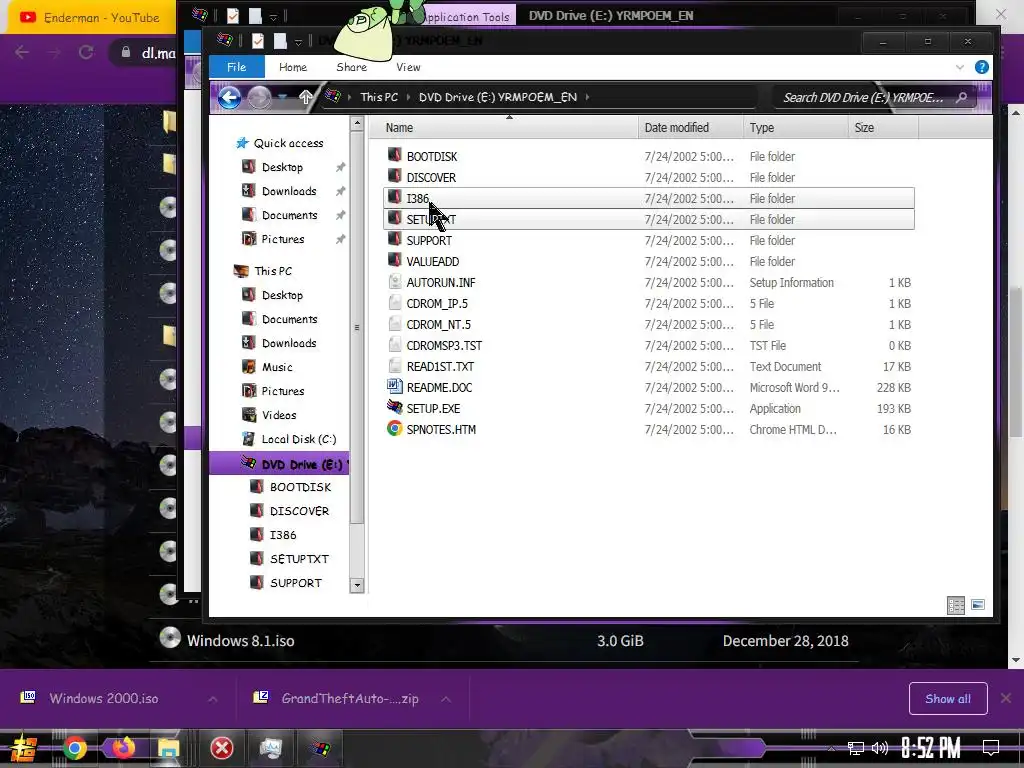Screen dimensions: 1024x768
Task: Open the GrandTheftAuto zip download
Action: click(x=350, y=699)
